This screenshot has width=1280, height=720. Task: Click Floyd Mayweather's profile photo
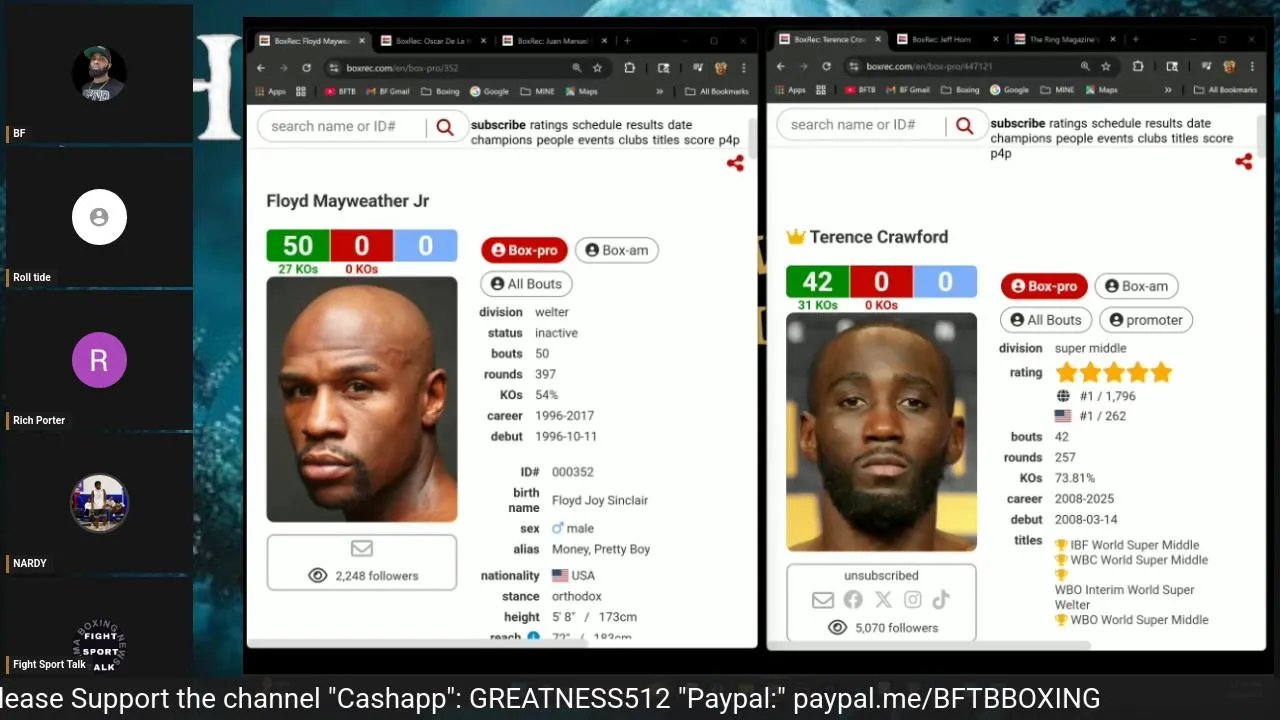point(362,399)
